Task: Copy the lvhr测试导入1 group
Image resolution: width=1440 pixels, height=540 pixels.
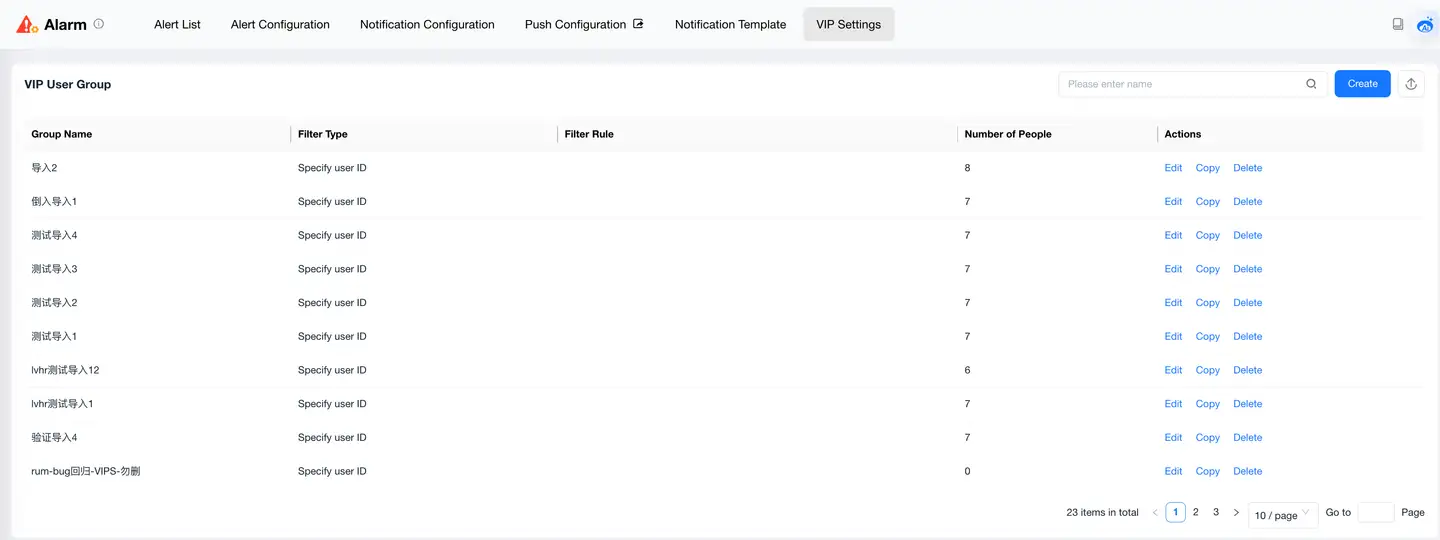Action: pos(1208,404)
